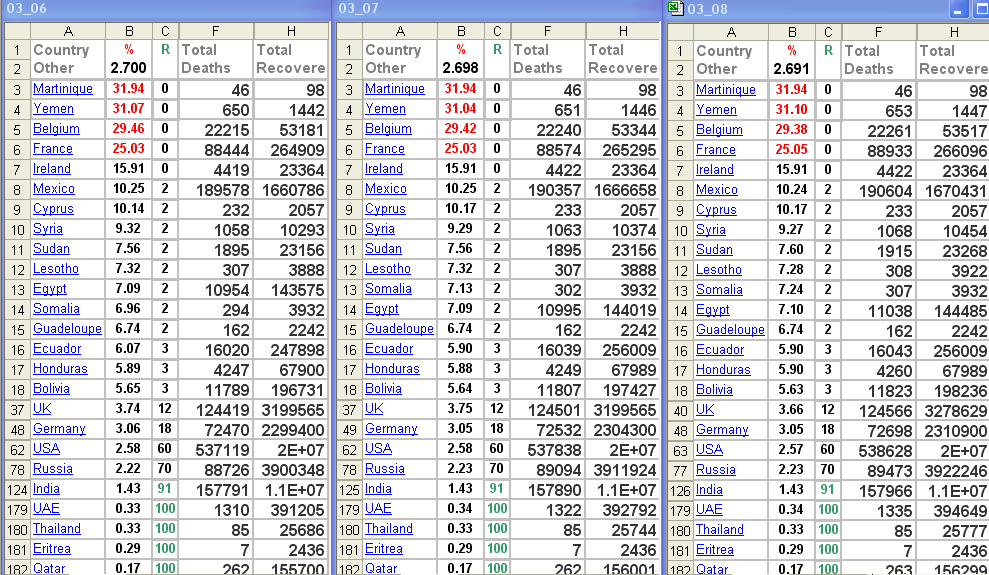The height and width of the screenshot is (575, 989).
Task: Click the Qatar link in window 03_06
Action: (49, 568)
